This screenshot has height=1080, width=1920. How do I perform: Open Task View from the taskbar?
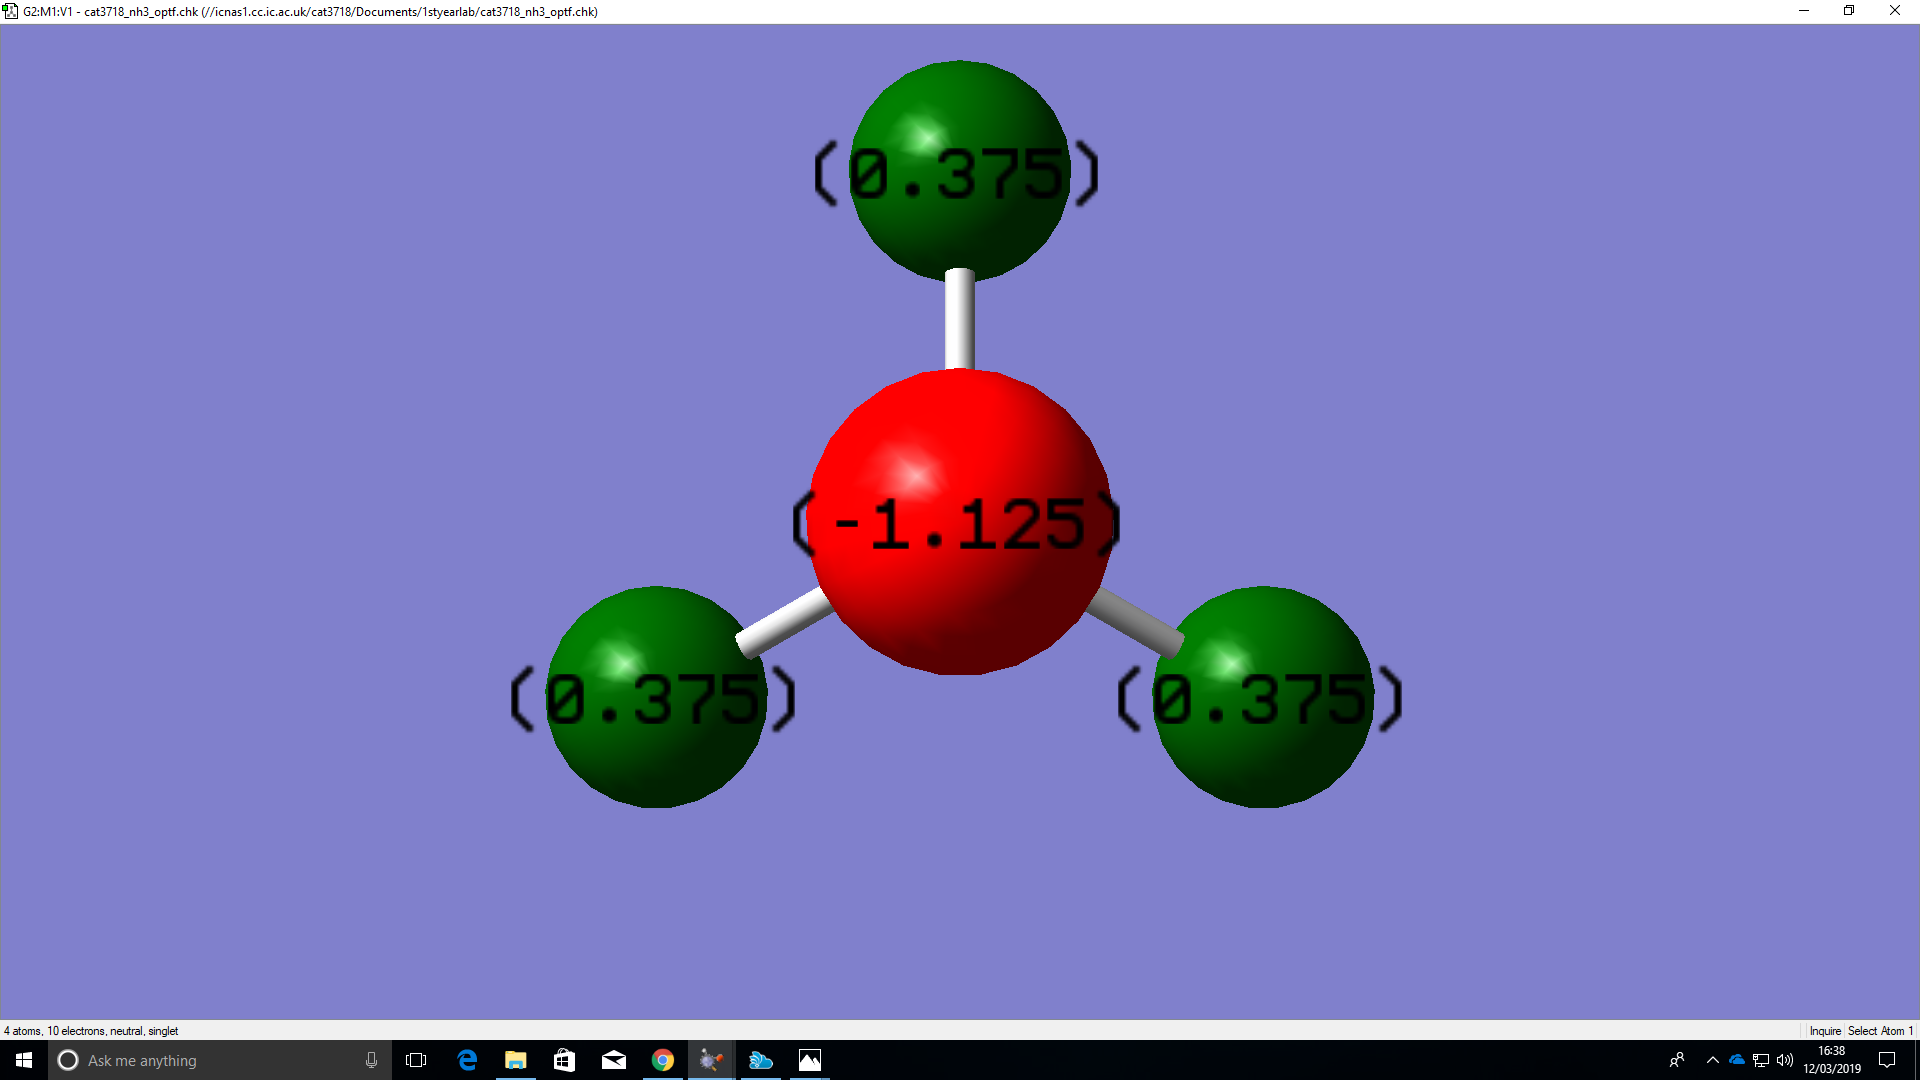[416, 1060]
